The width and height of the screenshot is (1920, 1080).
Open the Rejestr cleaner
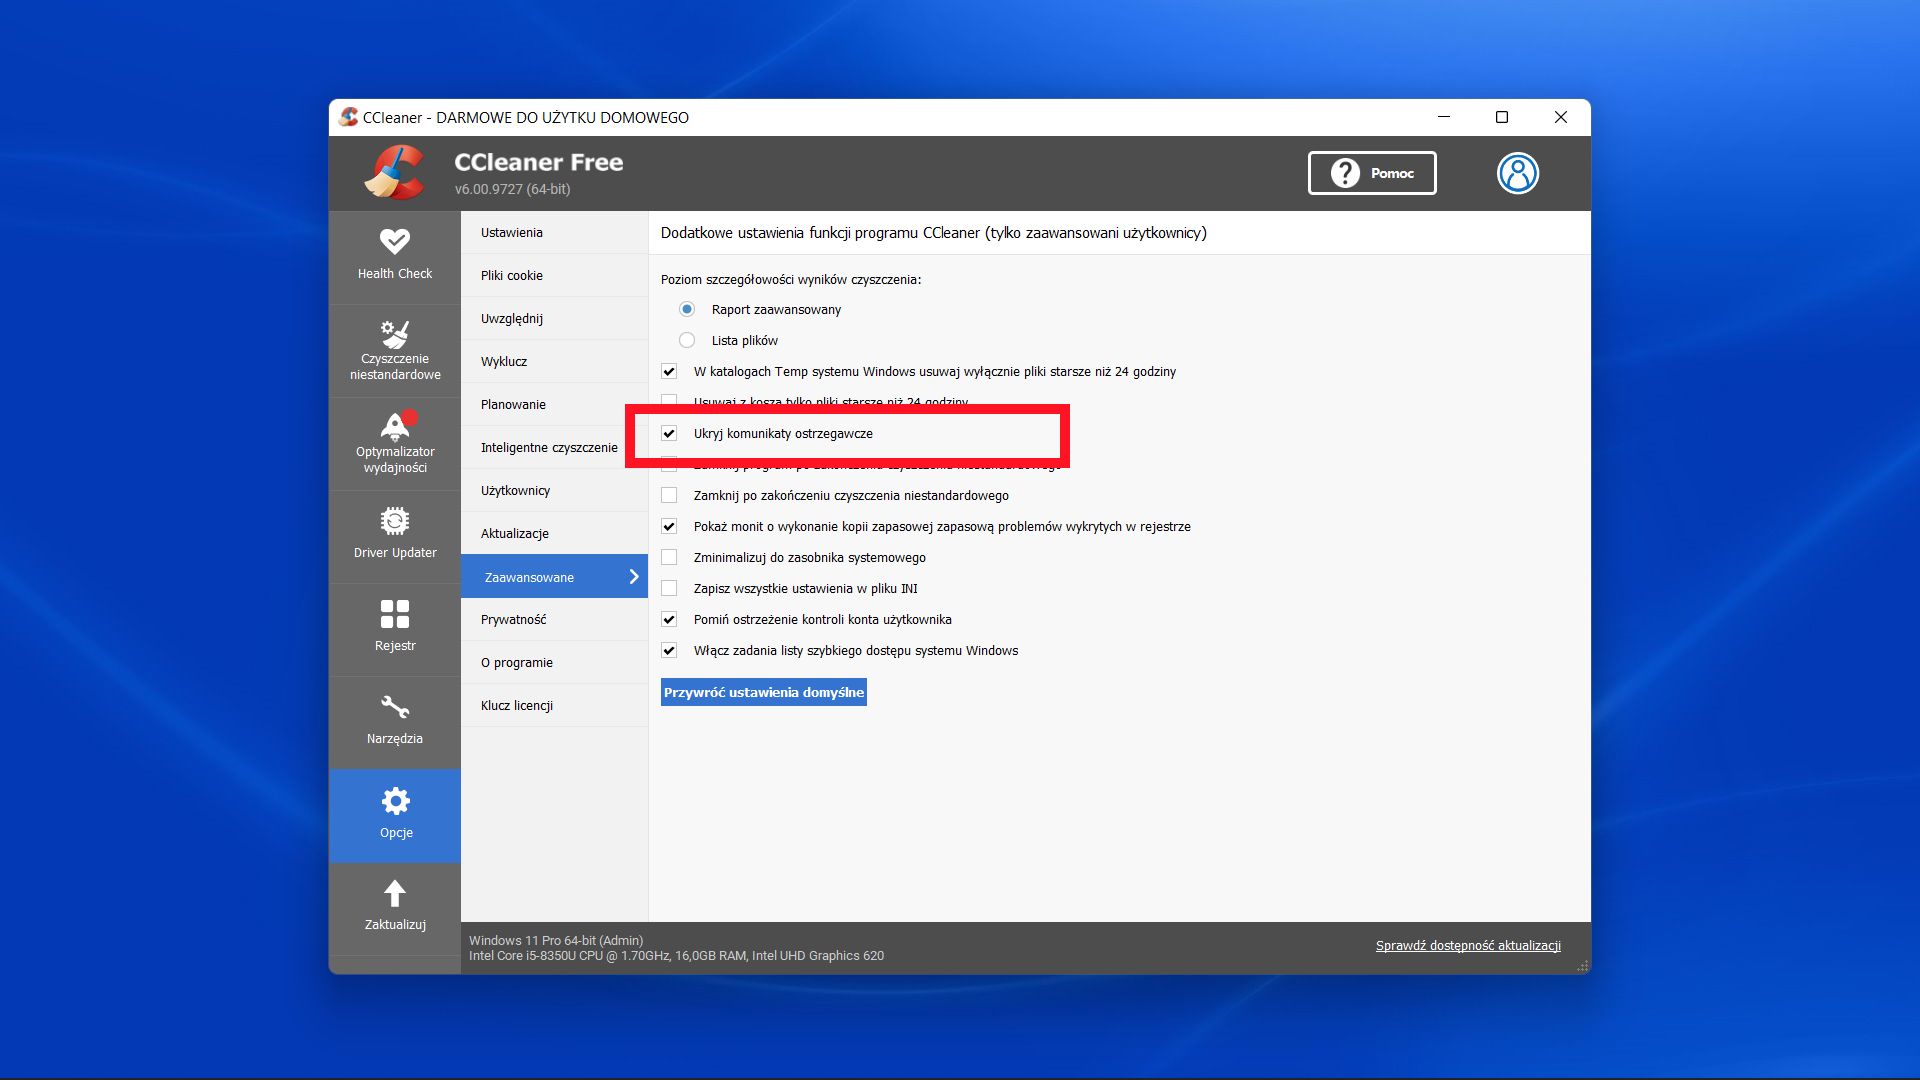point(395,627)
